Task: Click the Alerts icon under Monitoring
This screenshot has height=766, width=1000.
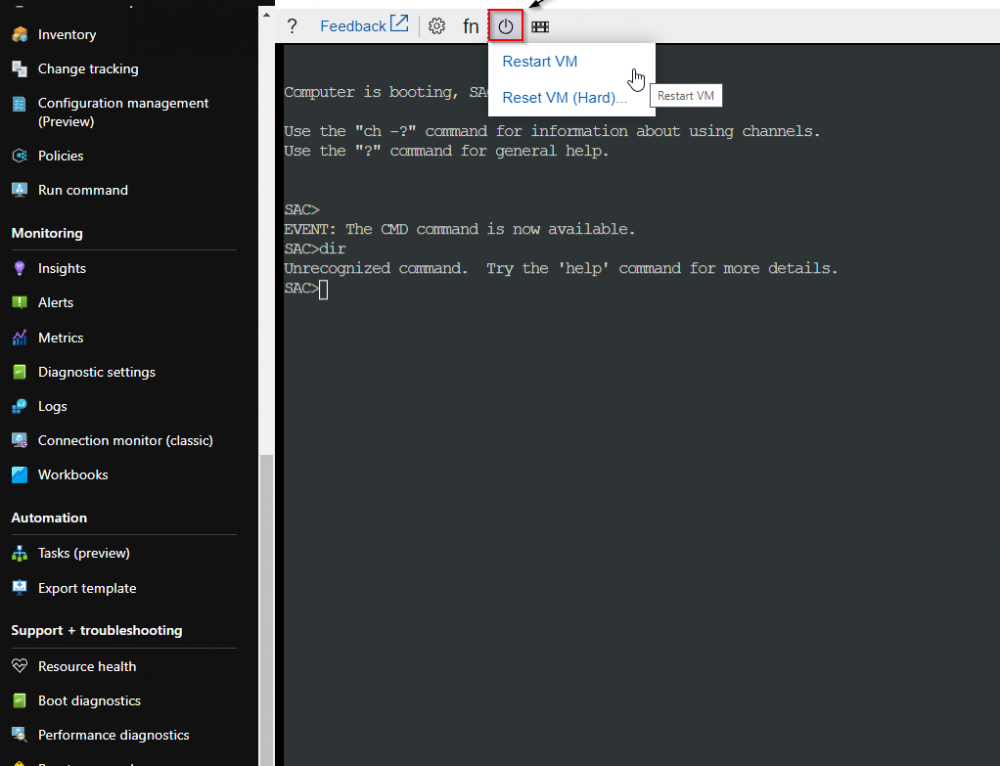Action: pyautogui.click(x=20, y=302)
